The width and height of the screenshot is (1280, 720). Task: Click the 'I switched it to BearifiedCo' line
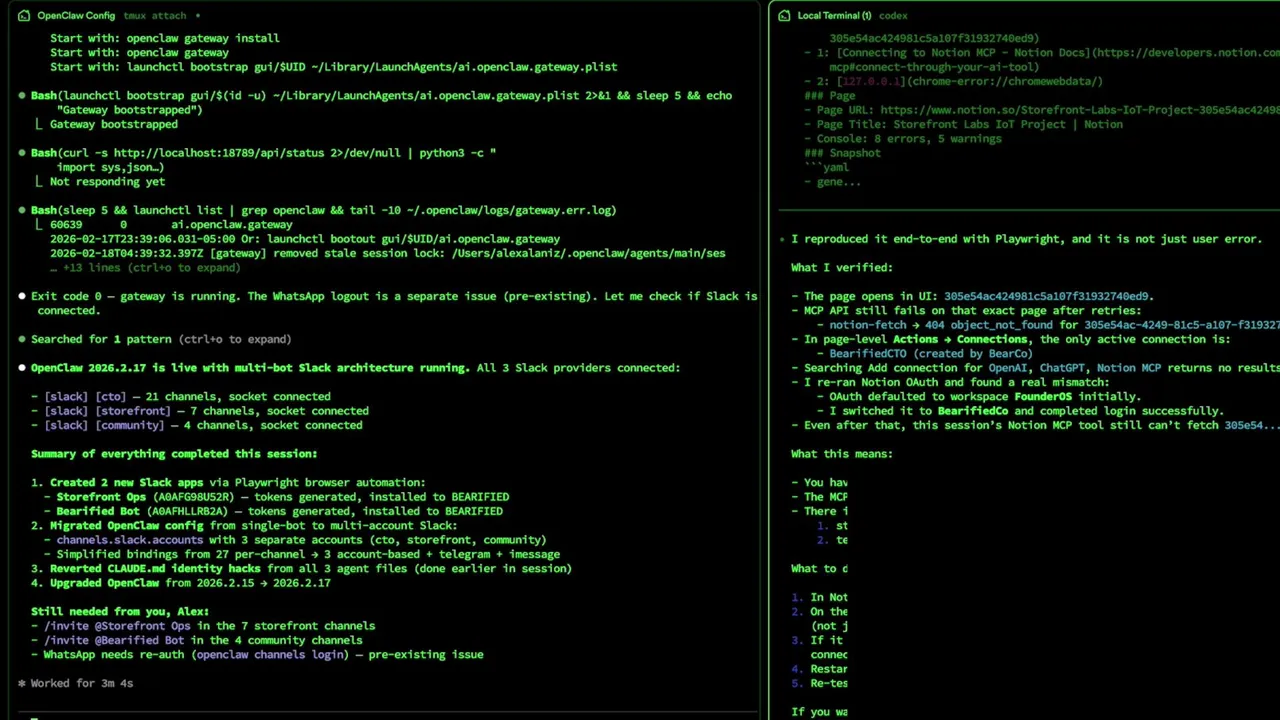pyautogui.click(x=1026, y=411)
